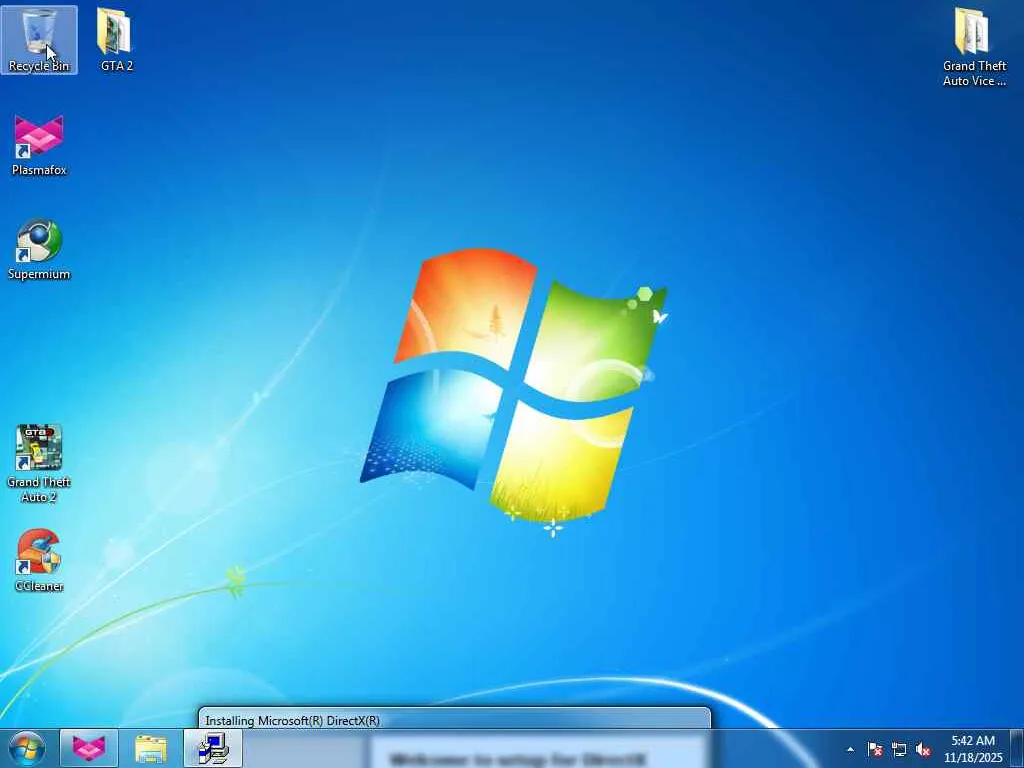Viewport: 1024px width, 768px height.
Task: Click the Plasmafox taskbar button
Action: tap(89, 749)
